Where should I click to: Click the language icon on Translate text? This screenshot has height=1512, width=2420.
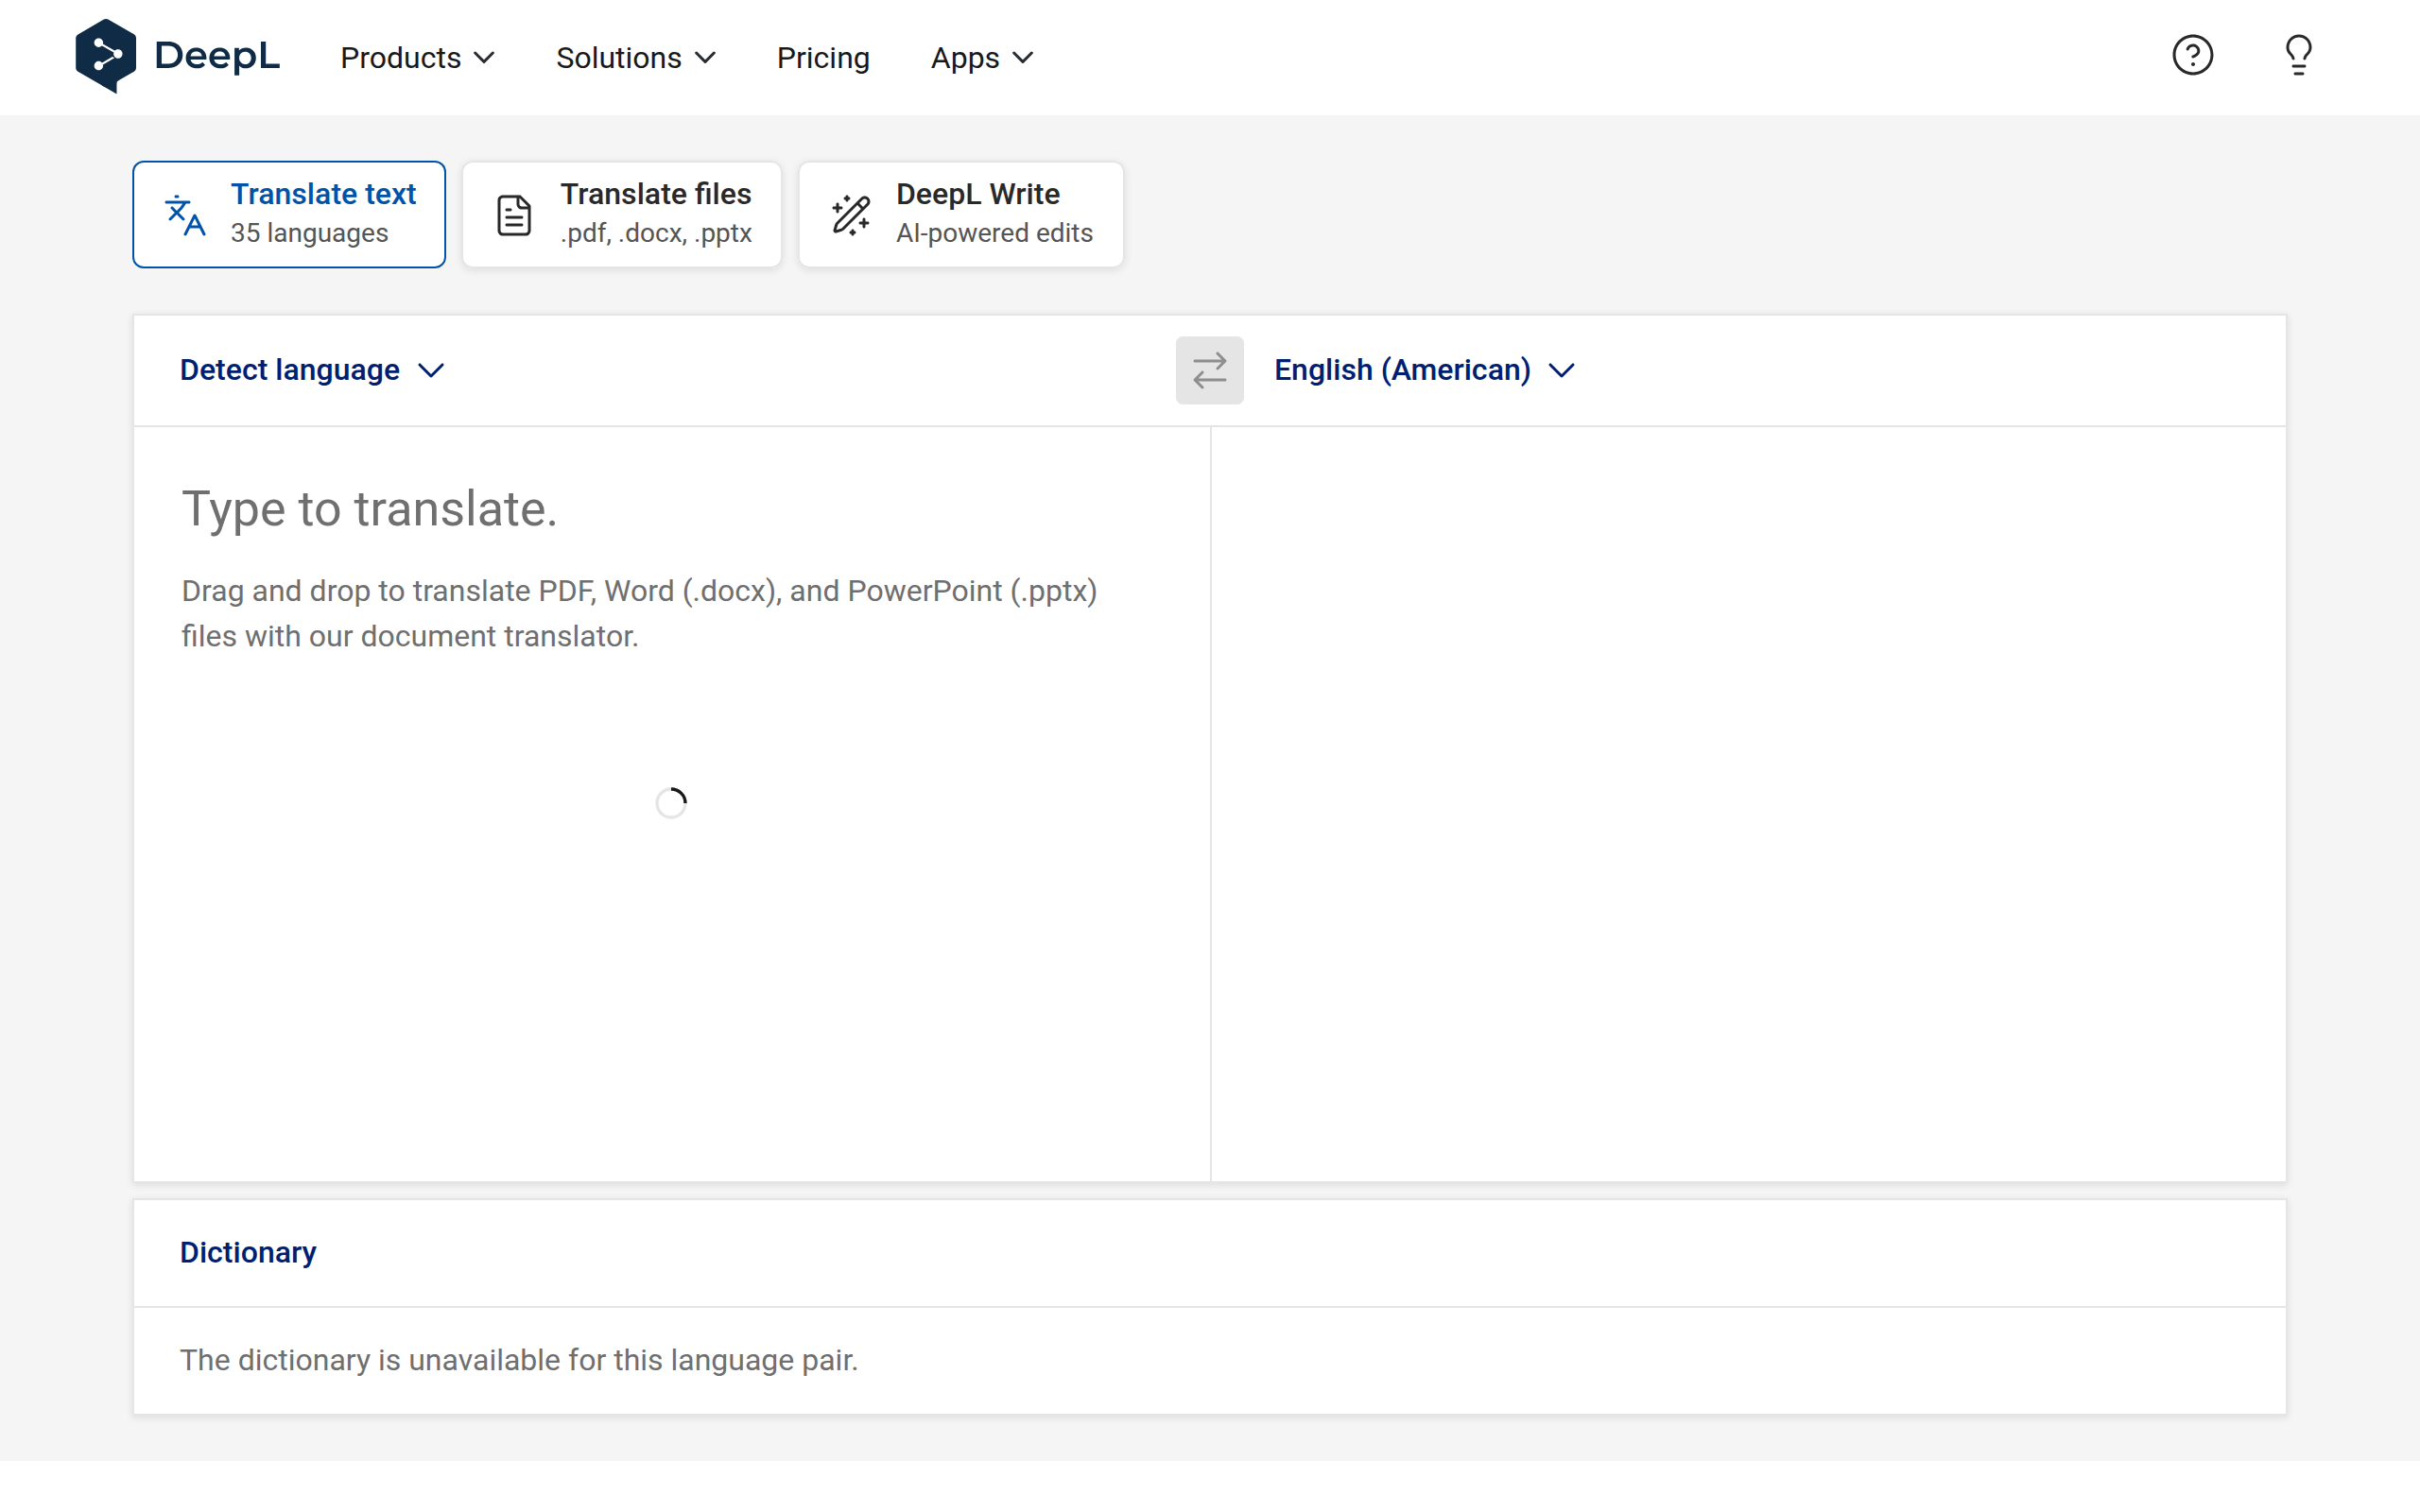click(x=185, y=215)
